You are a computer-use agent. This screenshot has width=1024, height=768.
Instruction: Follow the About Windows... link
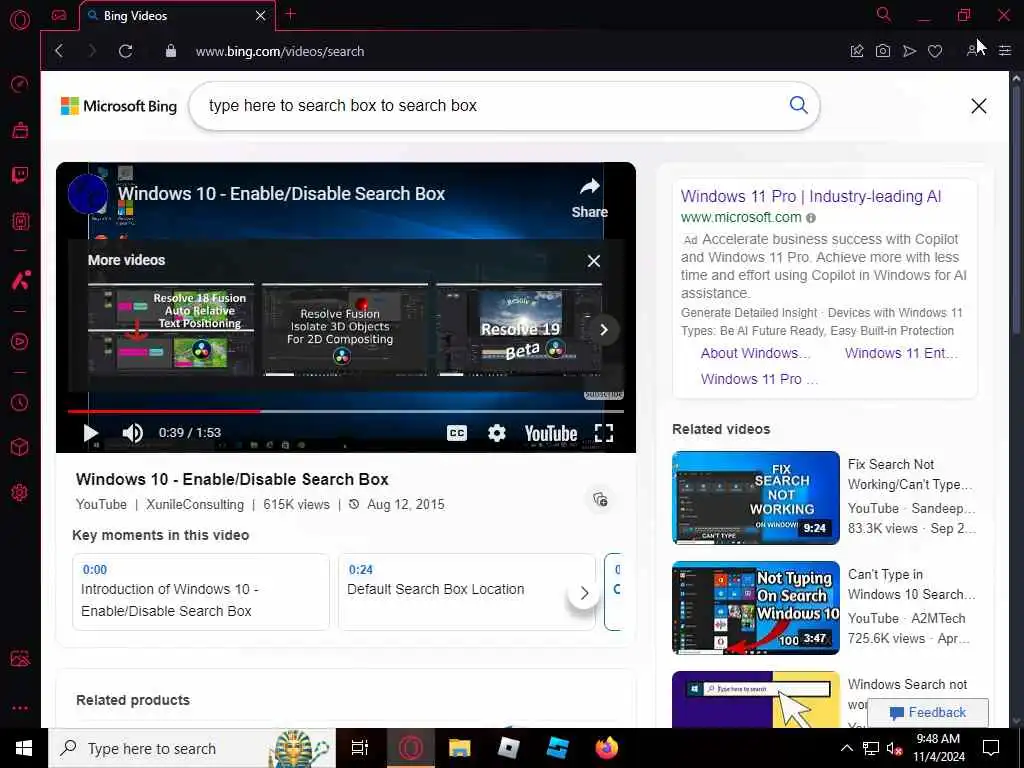click(755, 353)
